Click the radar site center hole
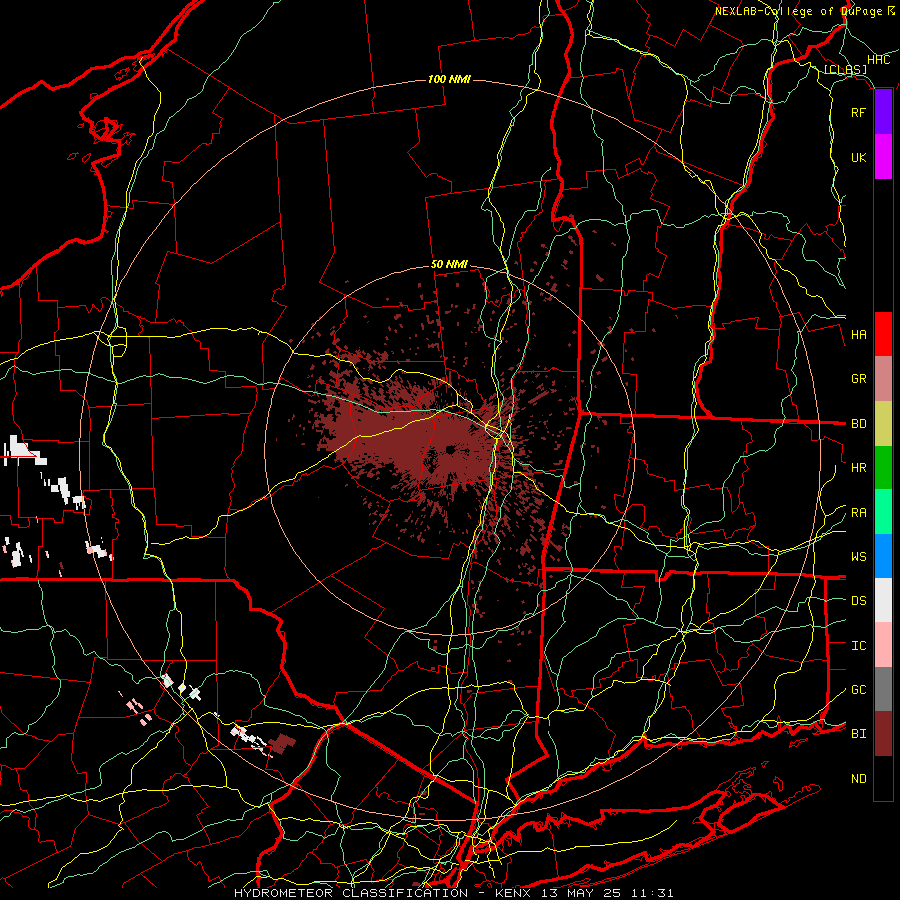This screenshot has height=900, width=900. 451,451
